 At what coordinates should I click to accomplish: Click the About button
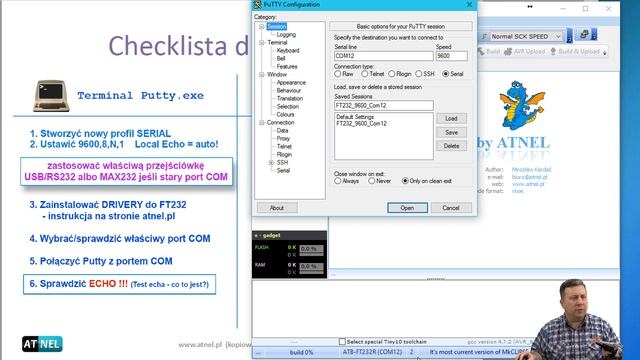[x=277, y=208]
